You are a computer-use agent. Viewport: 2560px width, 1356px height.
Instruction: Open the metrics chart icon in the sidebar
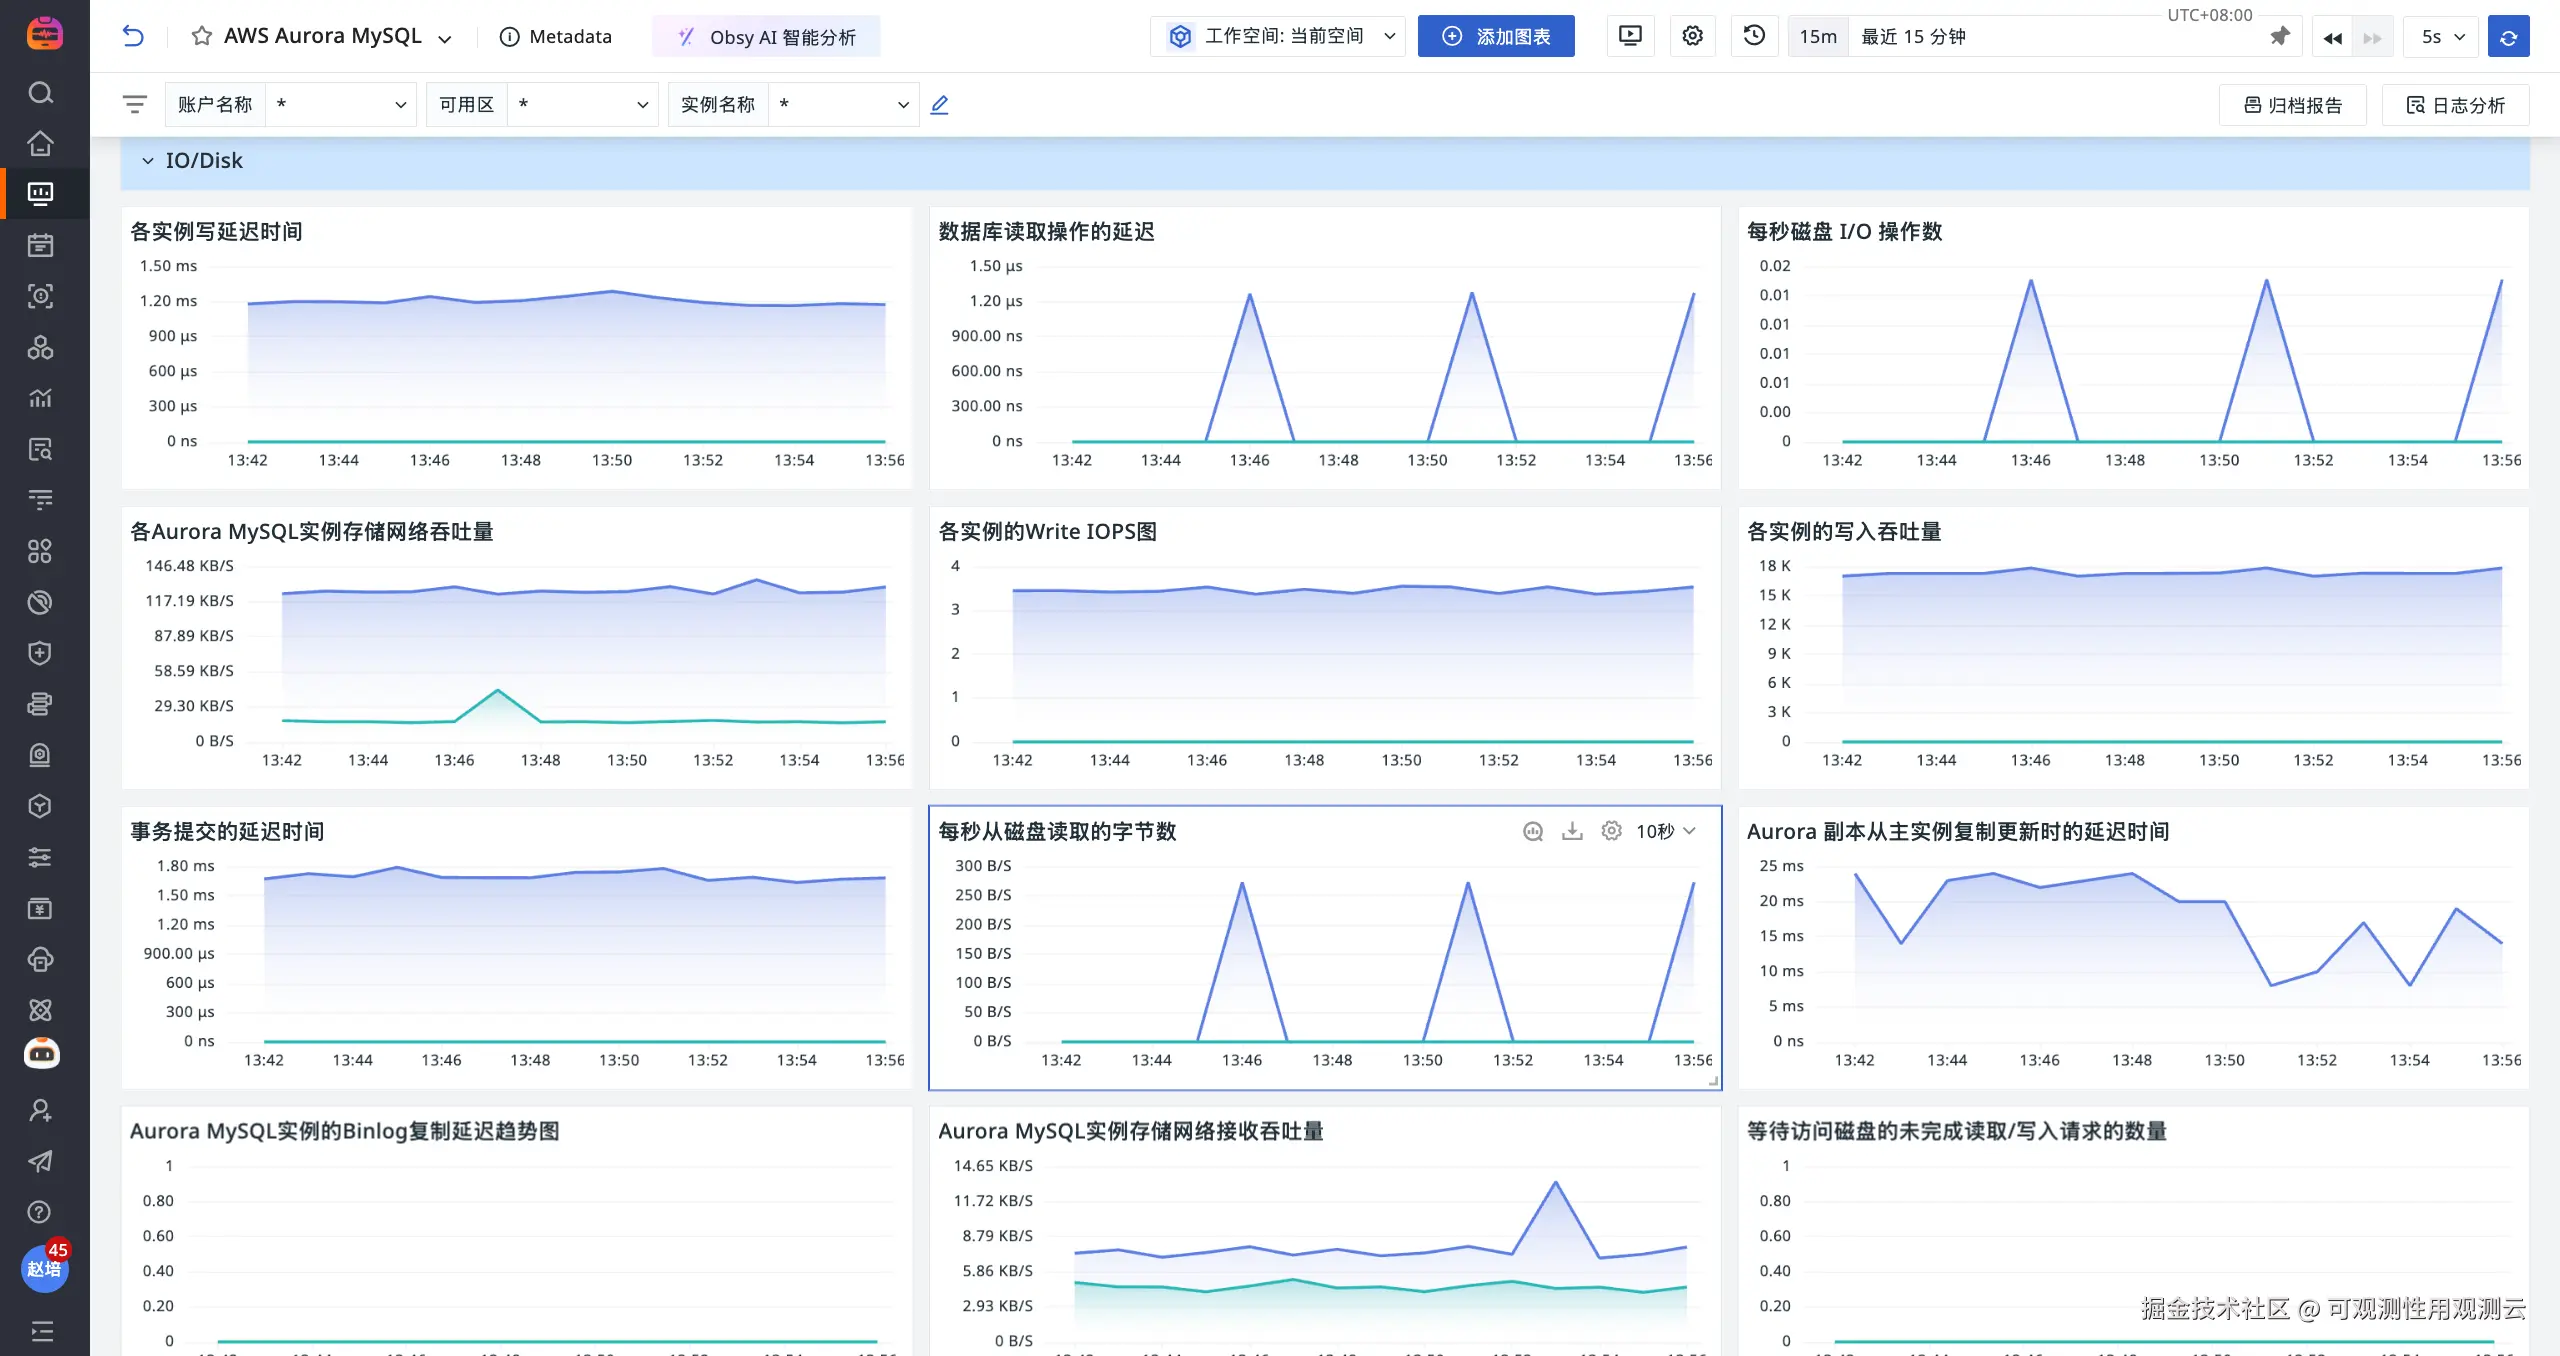point(40,398)
